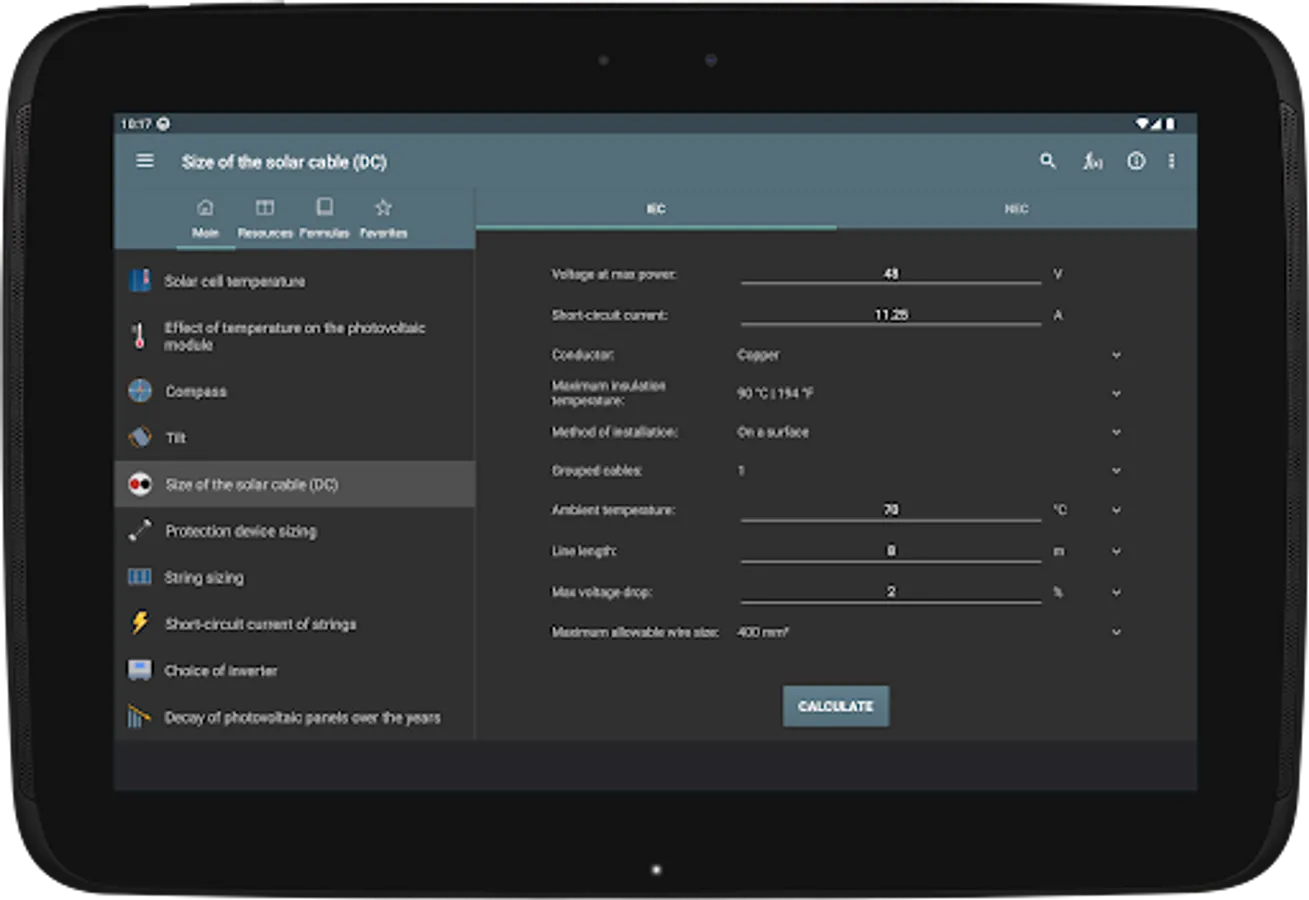Change the Line length unit dropdown

pos(1116,551)
